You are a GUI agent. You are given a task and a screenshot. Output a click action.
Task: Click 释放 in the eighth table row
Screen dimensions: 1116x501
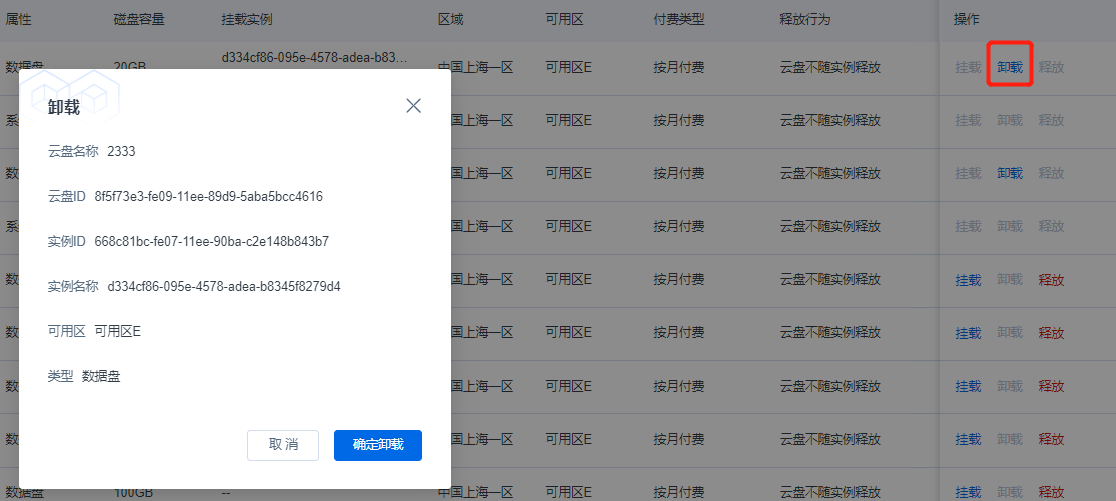1051,439
